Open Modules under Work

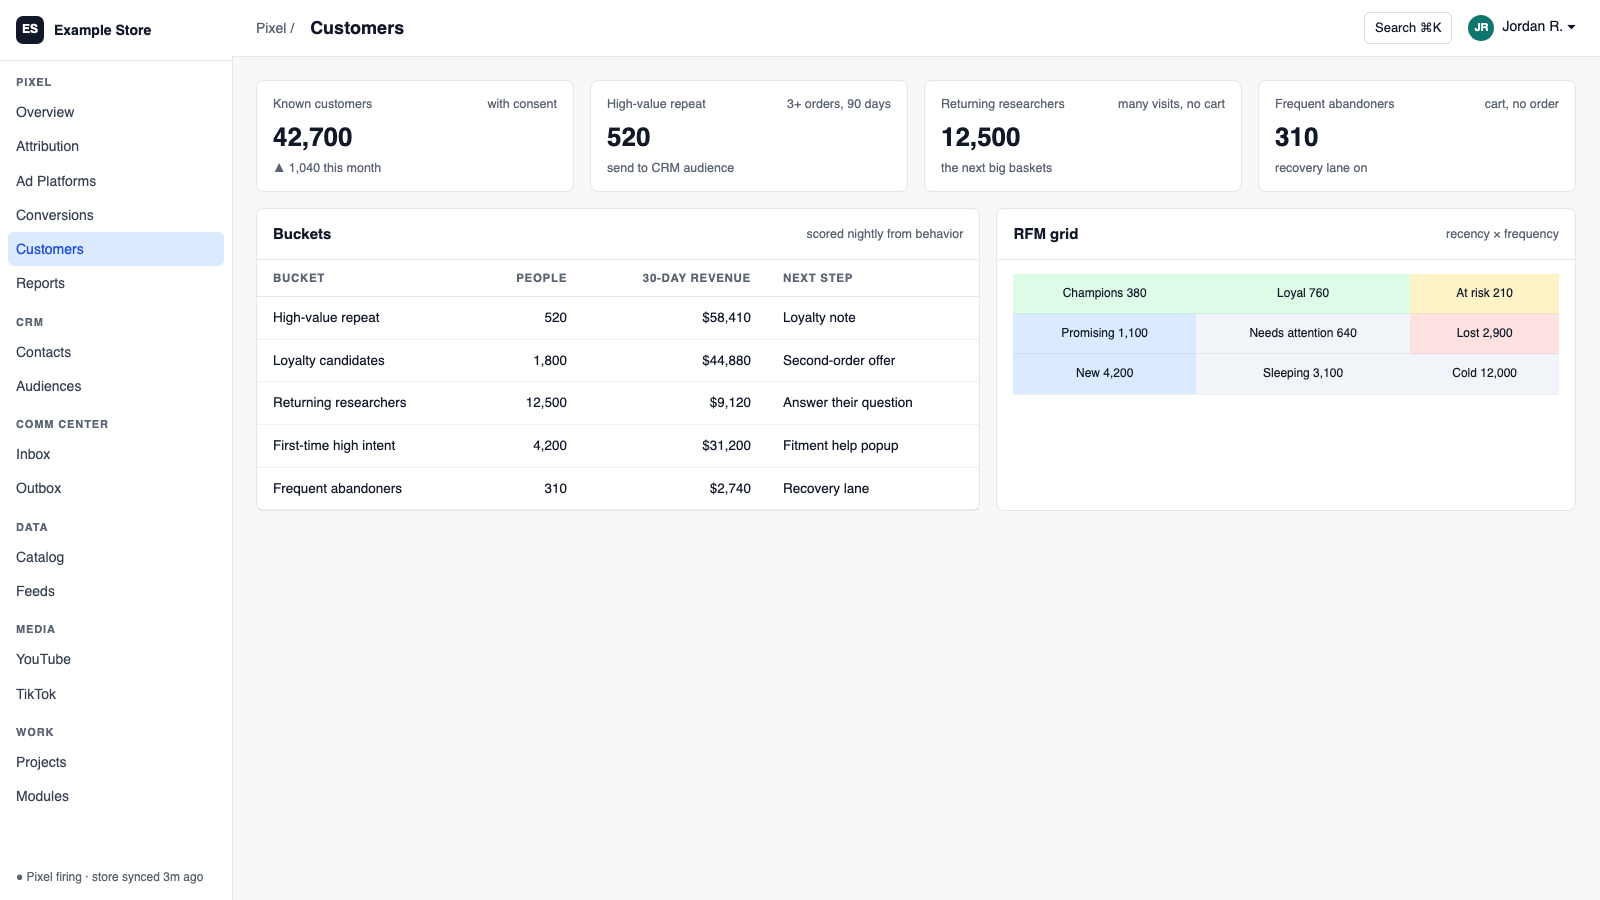(116, 796)
